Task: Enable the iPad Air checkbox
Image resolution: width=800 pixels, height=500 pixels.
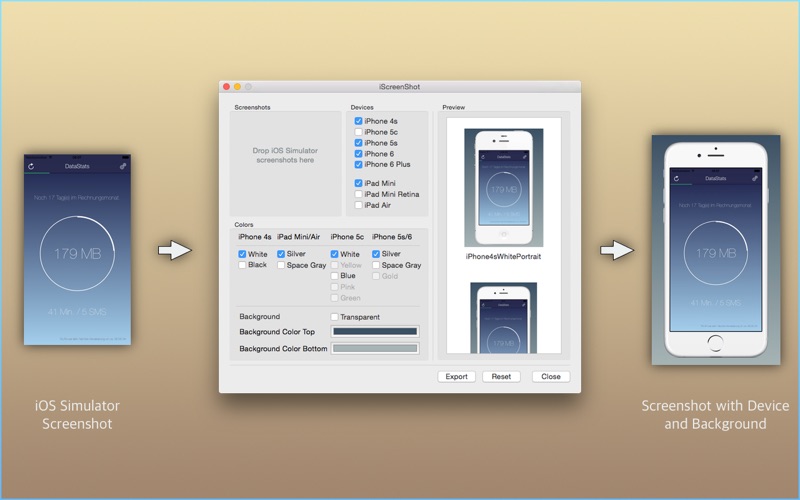Action: tap(358, 205)
